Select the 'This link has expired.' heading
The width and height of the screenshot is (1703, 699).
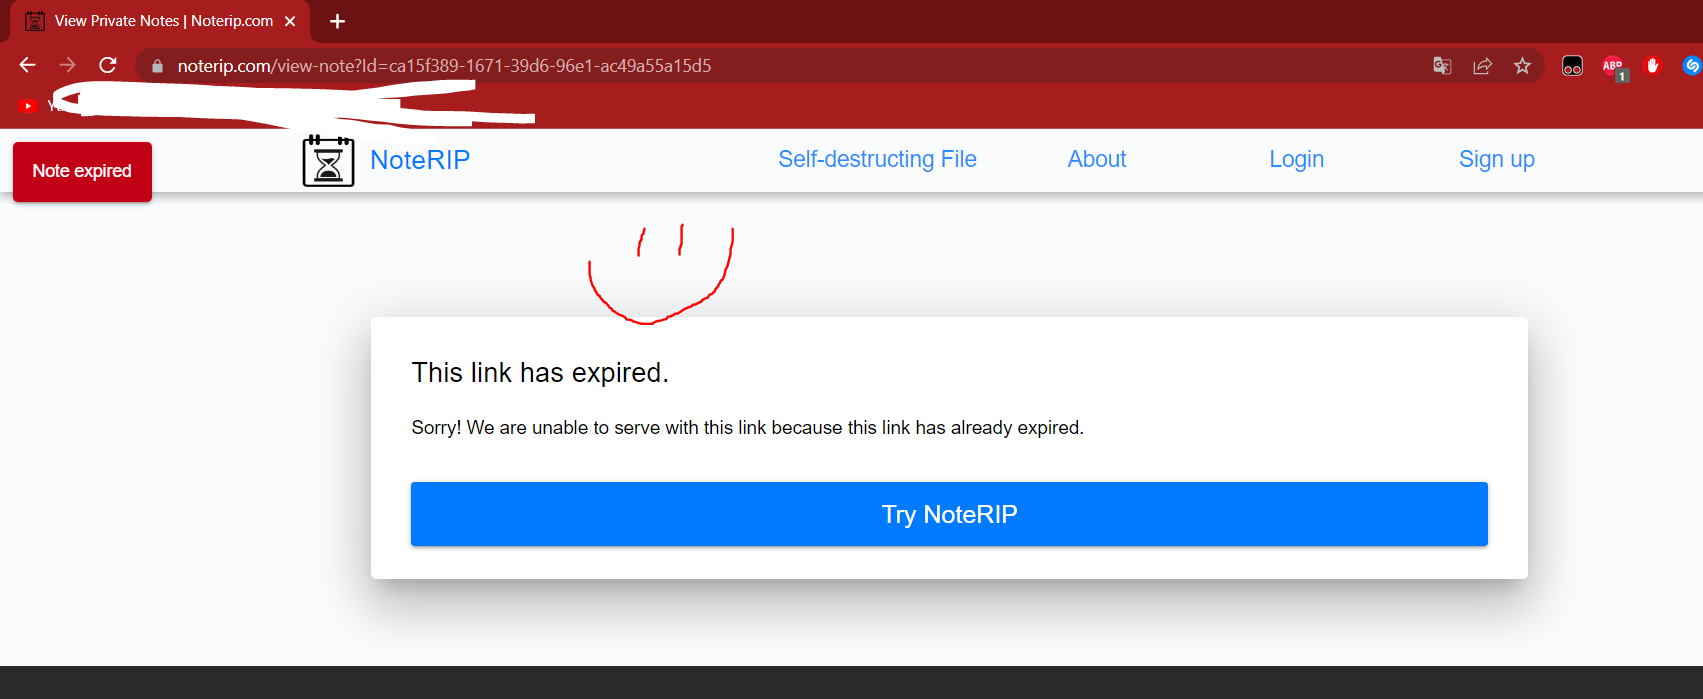click(x=540, y=372)
